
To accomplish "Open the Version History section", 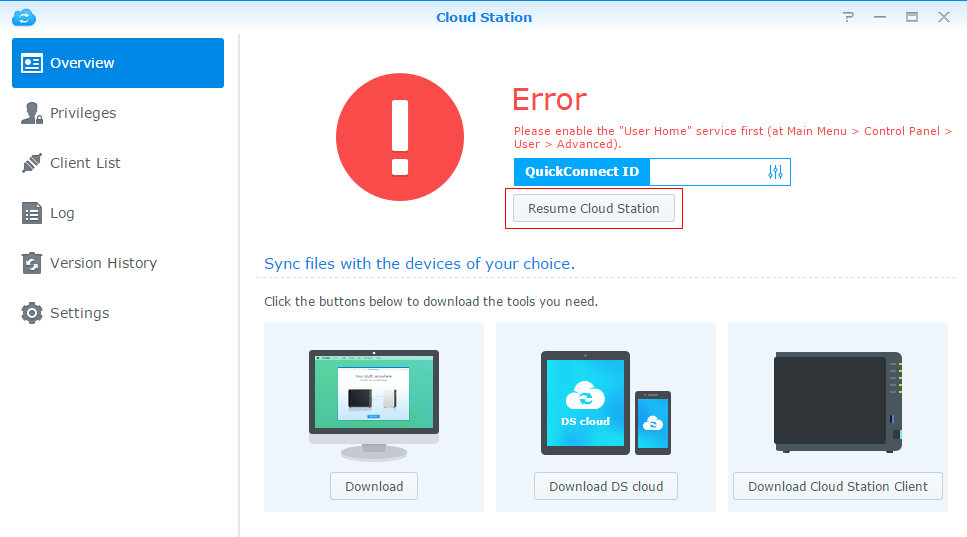I will pyautogui.click(x=118, y=263).
